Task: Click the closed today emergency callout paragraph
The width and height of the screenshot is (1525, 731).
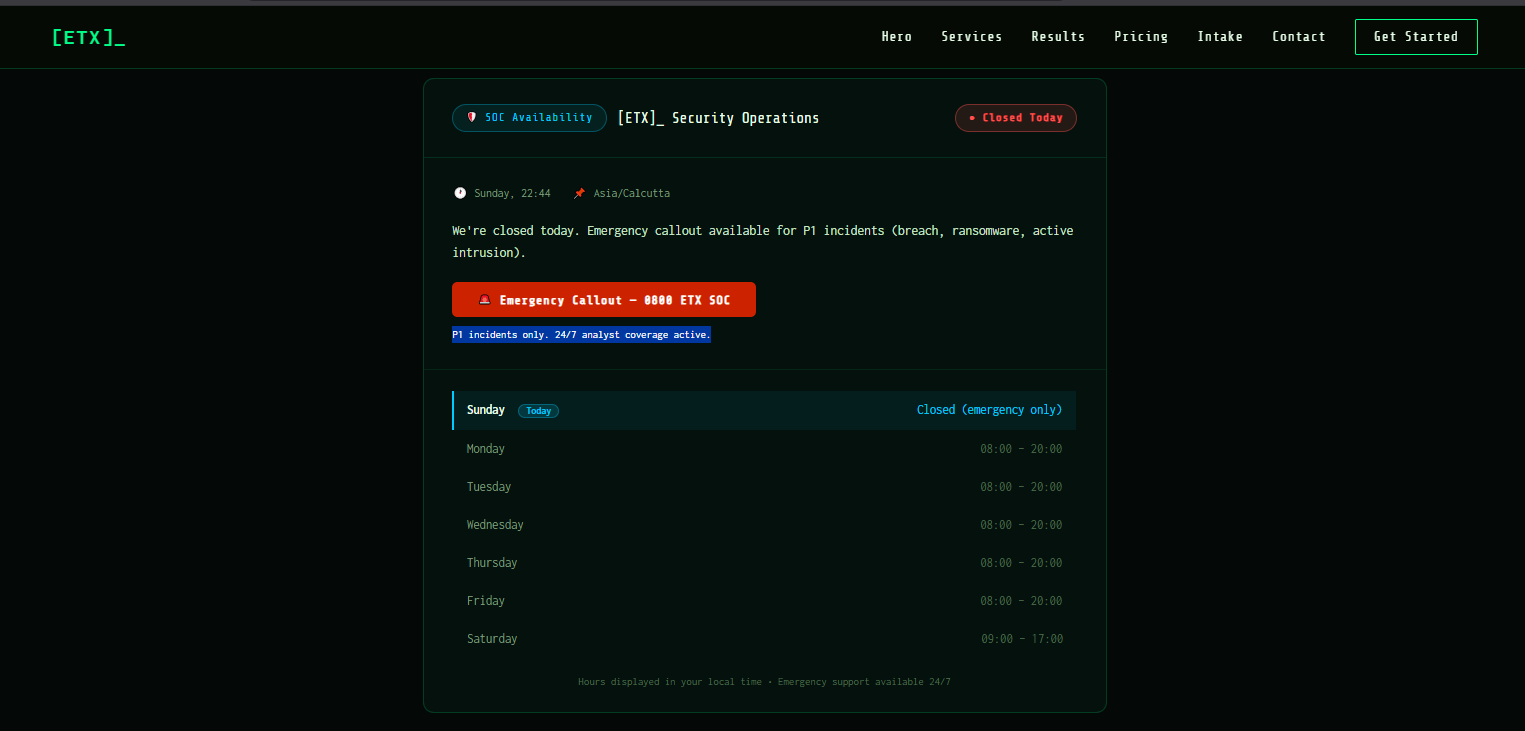Action: pos(763,242)
